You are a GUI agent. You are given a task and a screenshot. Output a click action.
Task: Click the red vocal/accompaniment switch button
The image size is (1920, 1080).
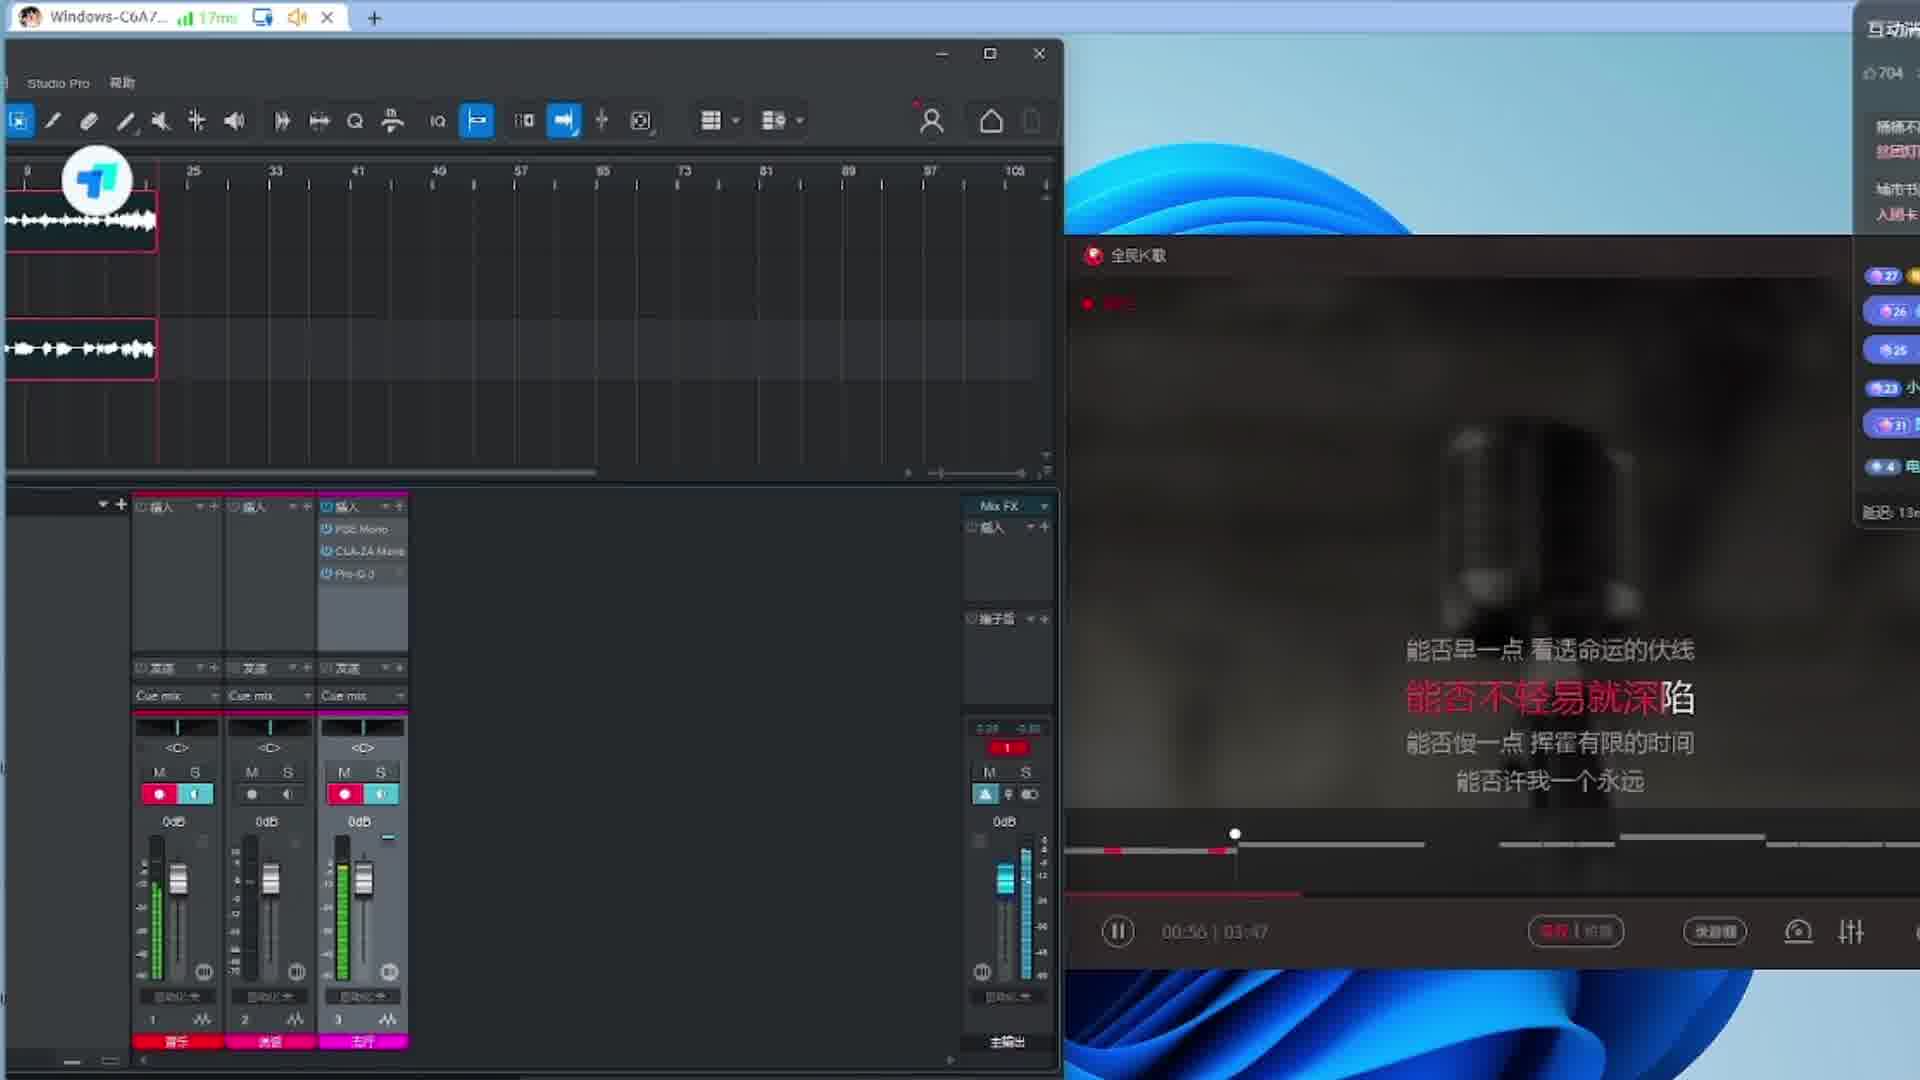(x=1576, y=931)
